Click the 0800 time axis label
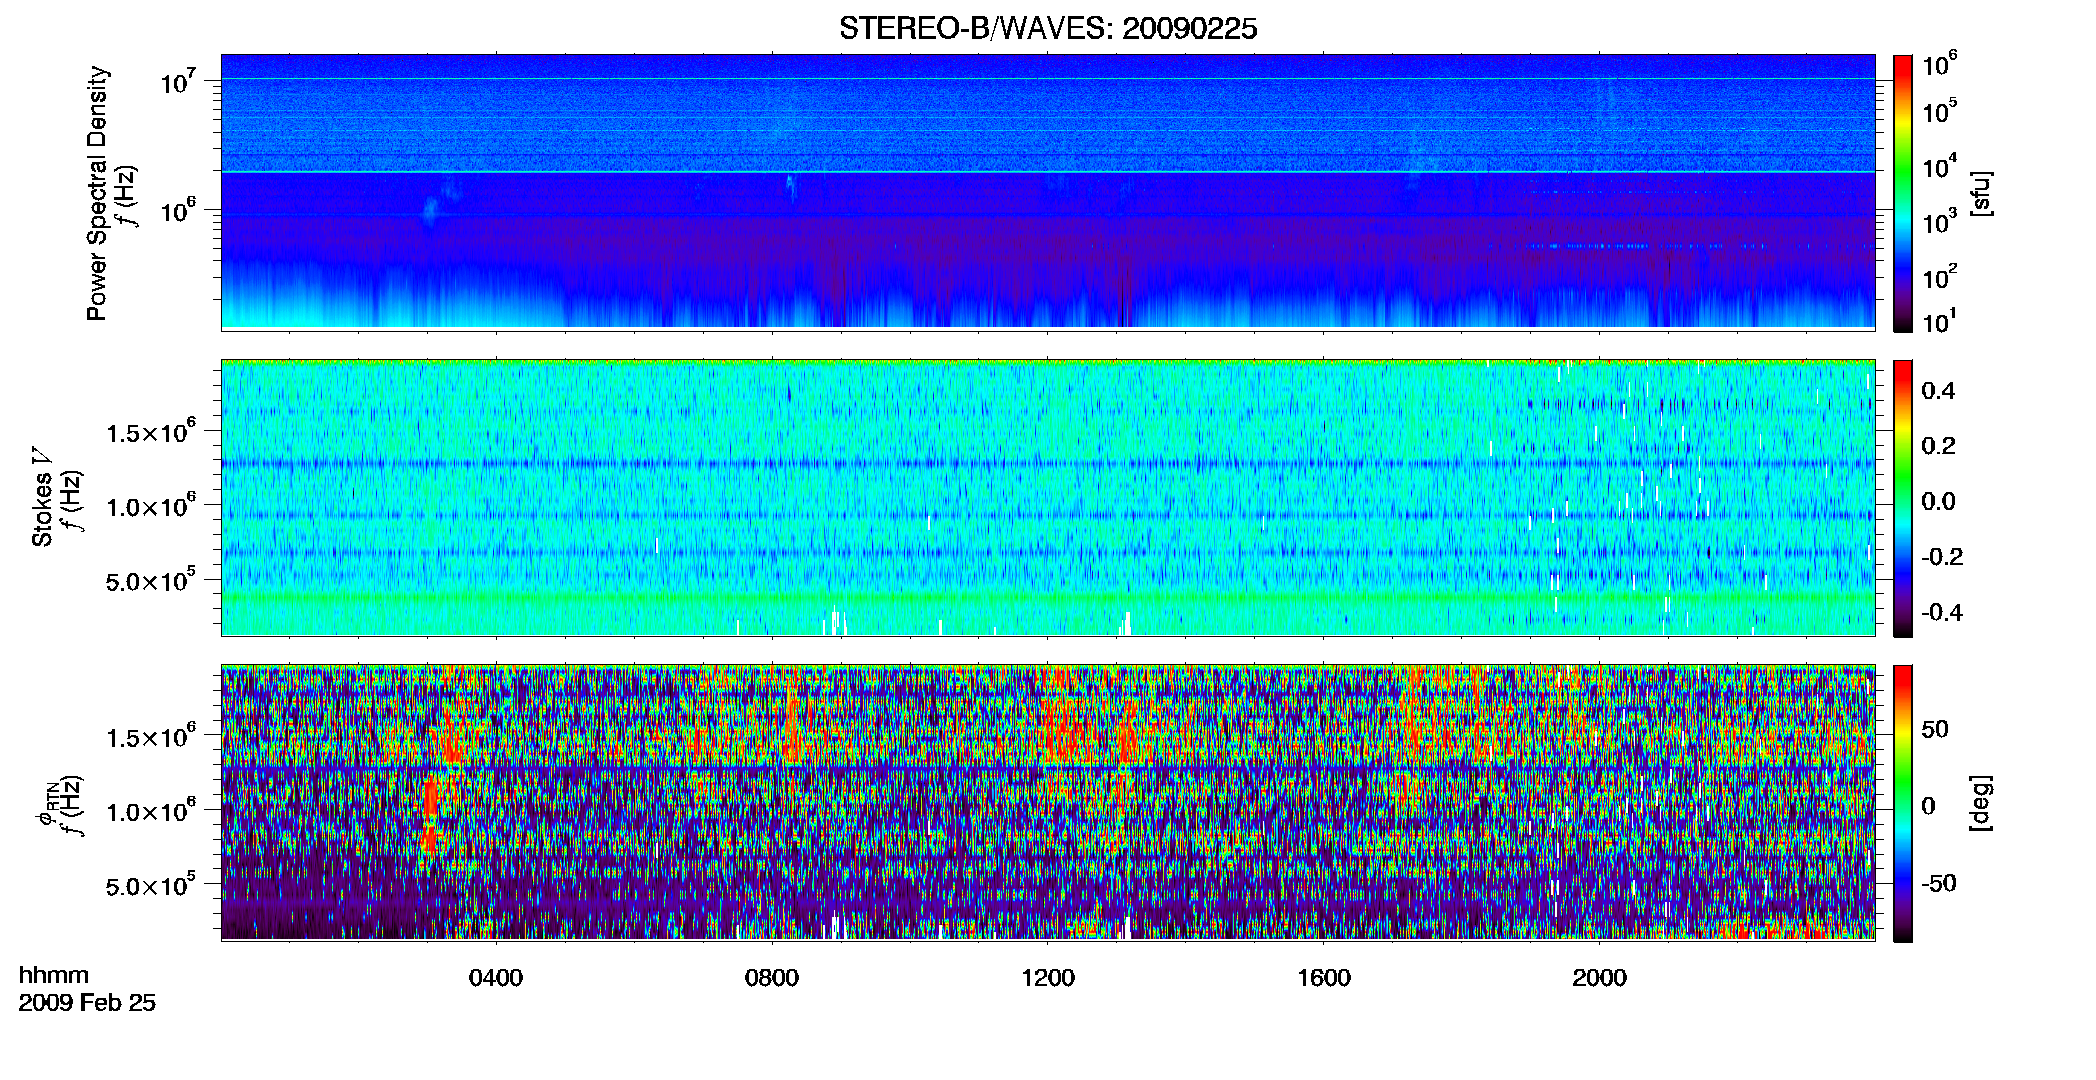This screenshot has height=1080, width=2096. 772,978
